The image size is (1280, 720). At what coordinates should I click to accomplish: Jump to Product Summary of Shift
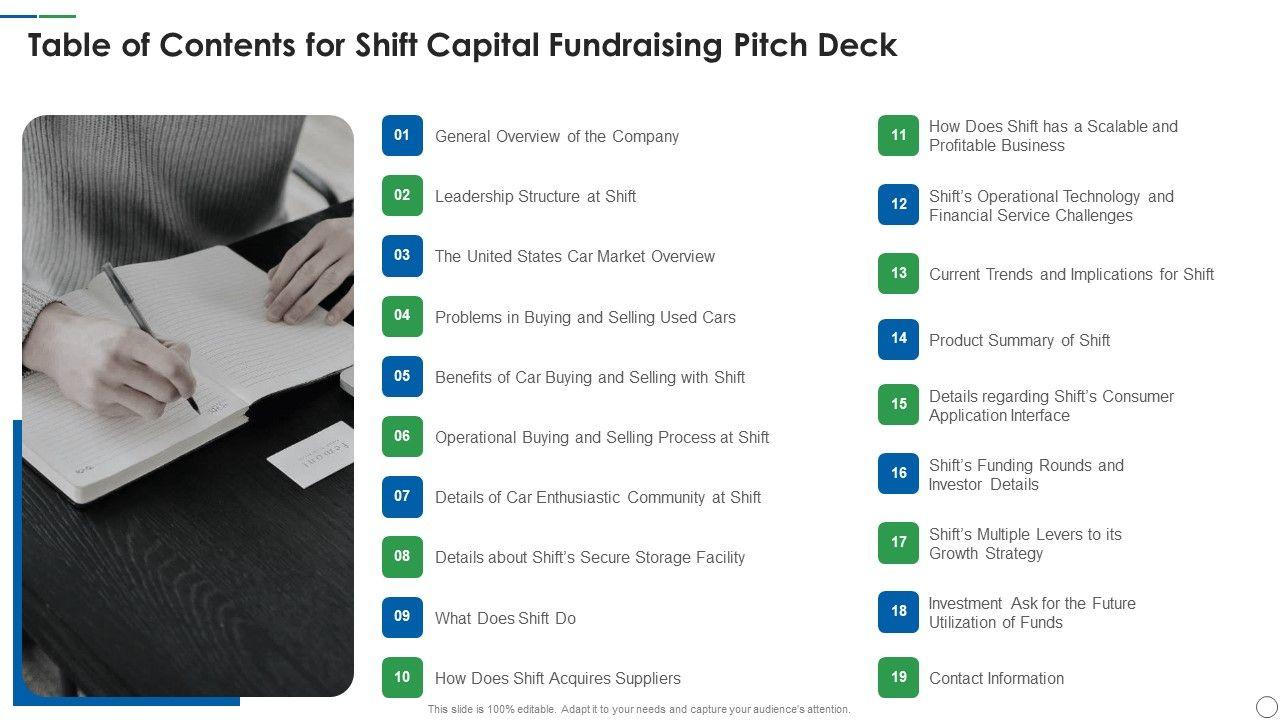pos(1019,341)
